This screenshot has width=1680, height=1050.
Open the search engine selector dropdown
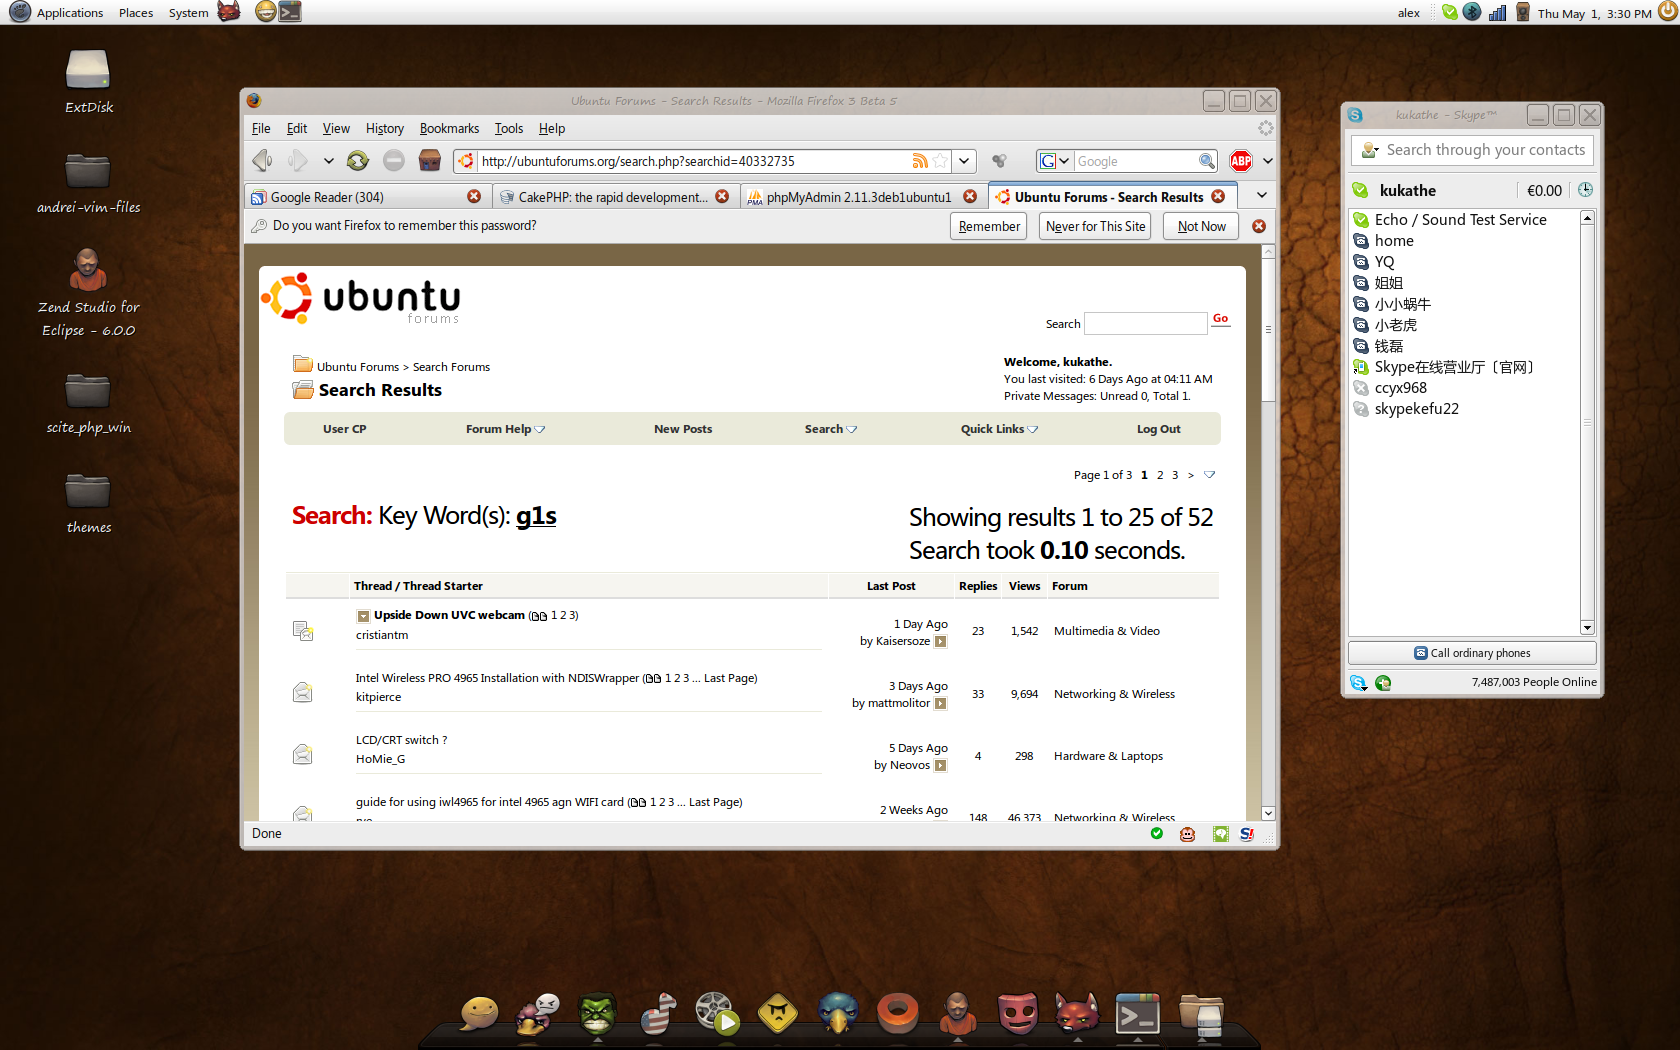point(1054,161)
